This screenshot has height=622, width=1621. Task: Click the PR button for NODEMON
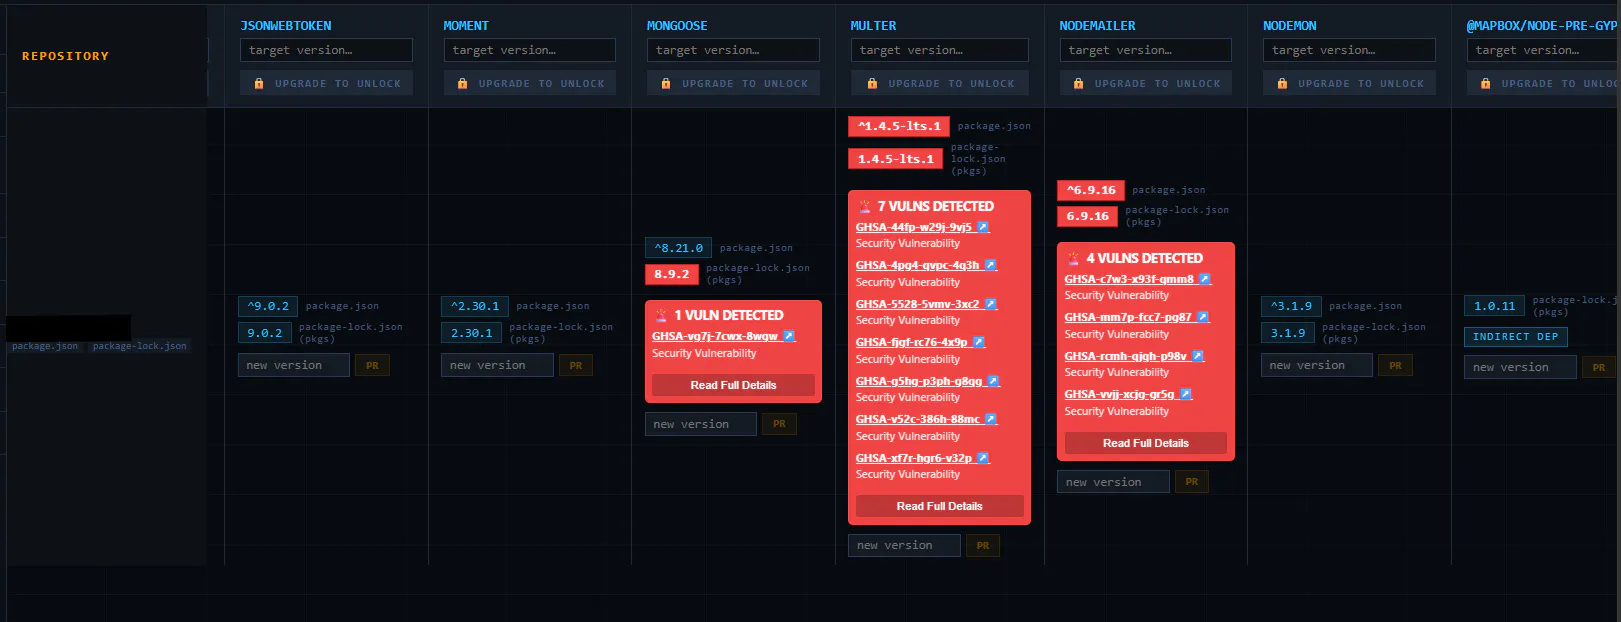(1395, 366)
